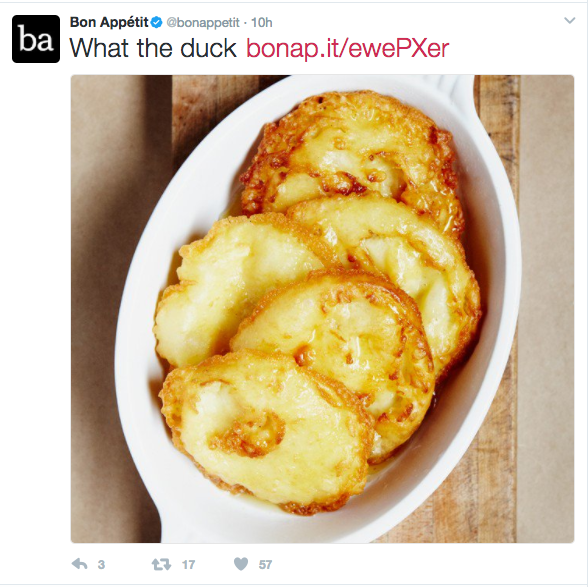The height and width of the screenshot is (587, 588).
Task: Like the tweet with heart icon
Action: [241, 564]
